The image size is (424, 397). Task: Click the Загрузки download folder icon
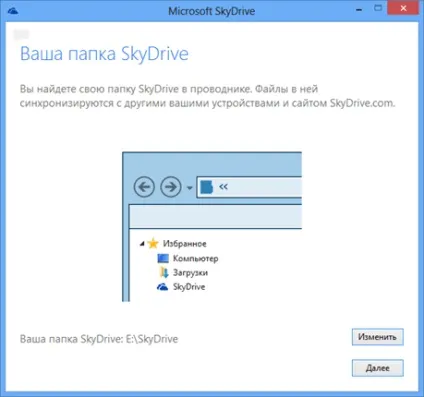coord(164,272)
